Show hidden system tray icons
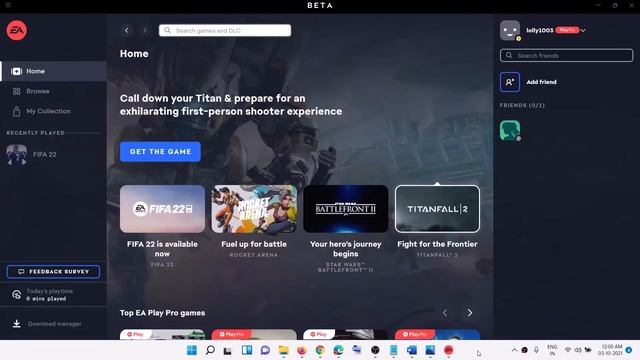Viewport: 640px width, 360px height. [514, 350]
